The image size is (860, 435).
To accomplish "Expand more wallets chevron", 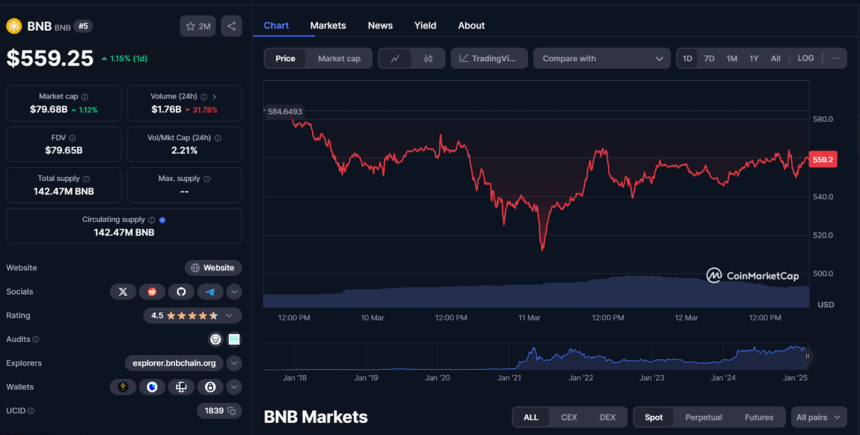I will 234,387.
